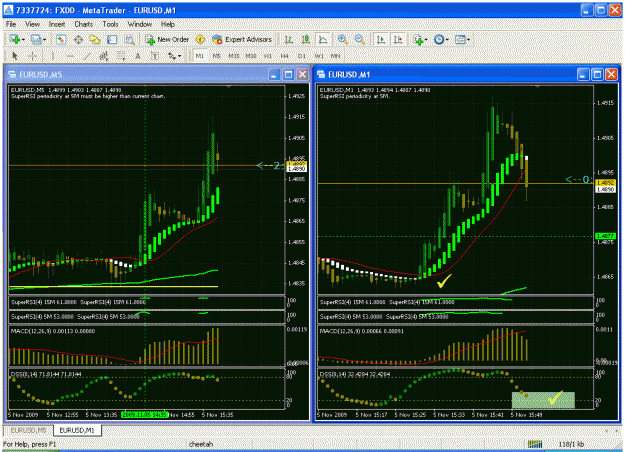Expand the New Chart dropdown arrow
This screenshot has height=452, width=625.
pos(23,40)
